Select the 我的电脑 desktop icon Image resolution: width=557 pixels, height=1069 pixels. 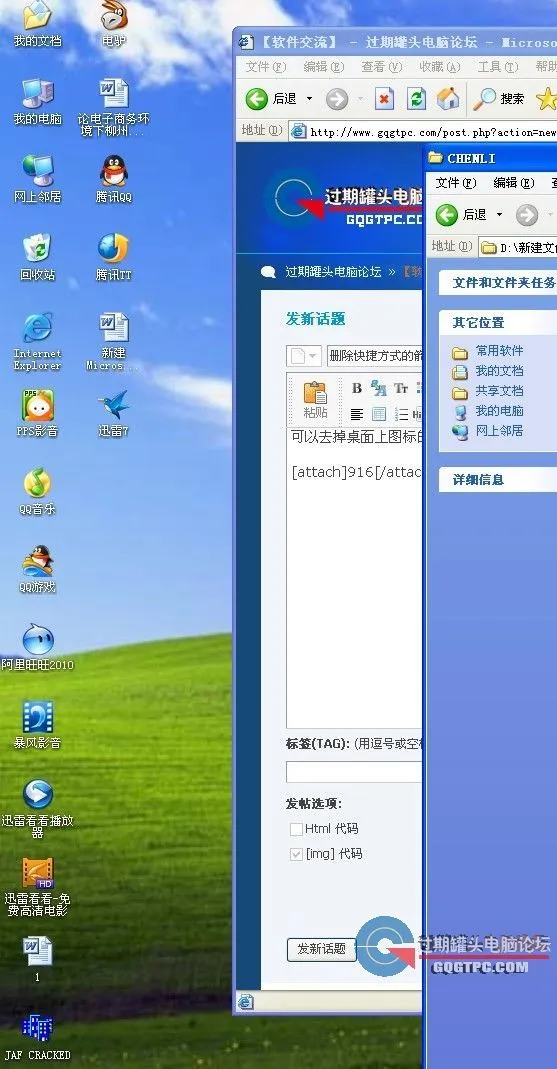37,102
